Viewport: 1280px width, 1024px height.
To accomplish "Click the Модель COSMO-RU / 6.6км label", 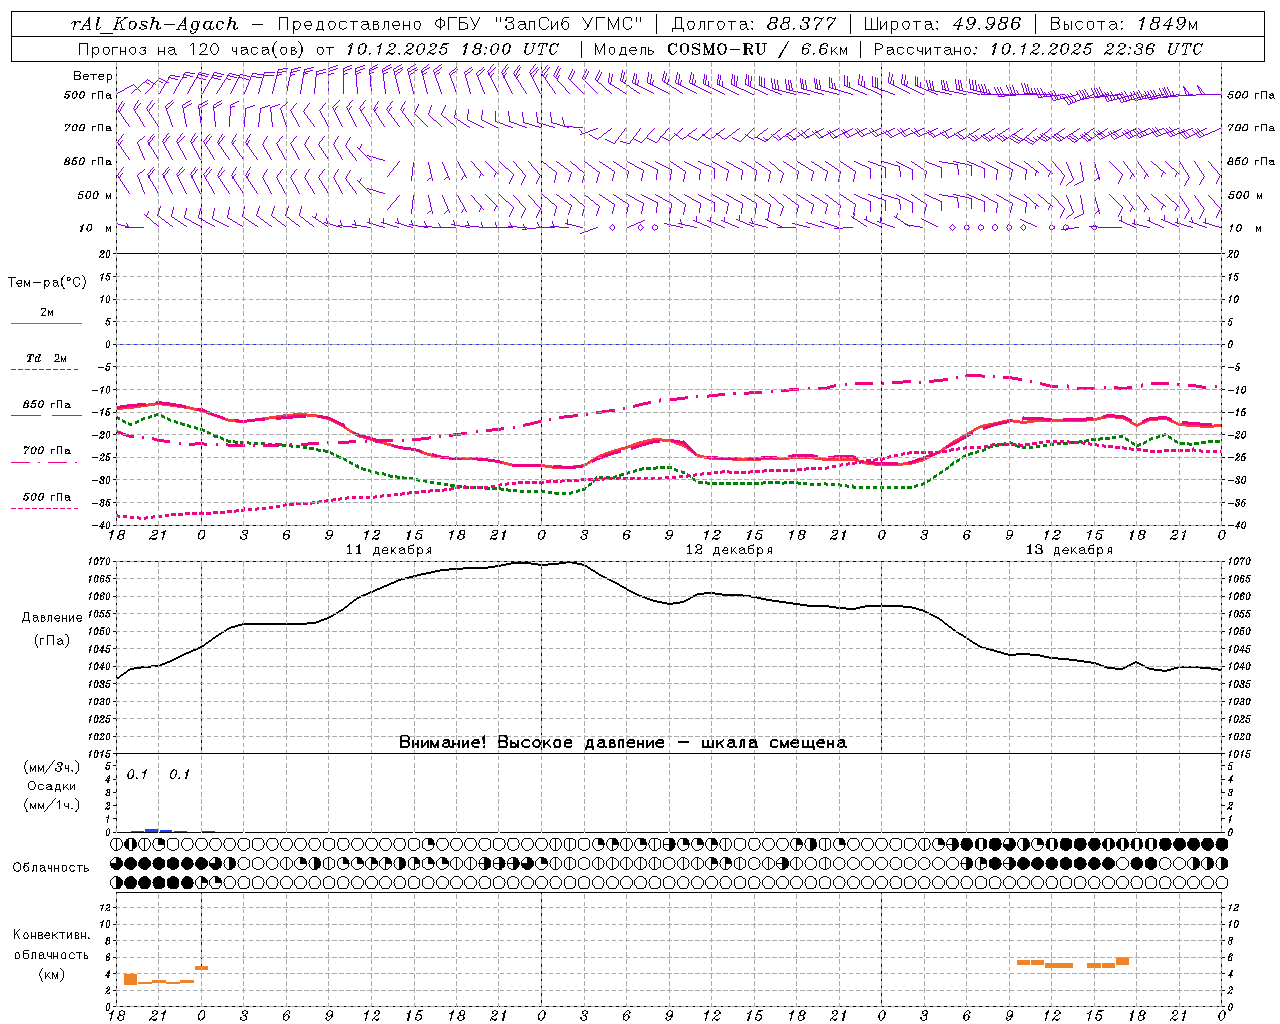I will tap(720, 49).
